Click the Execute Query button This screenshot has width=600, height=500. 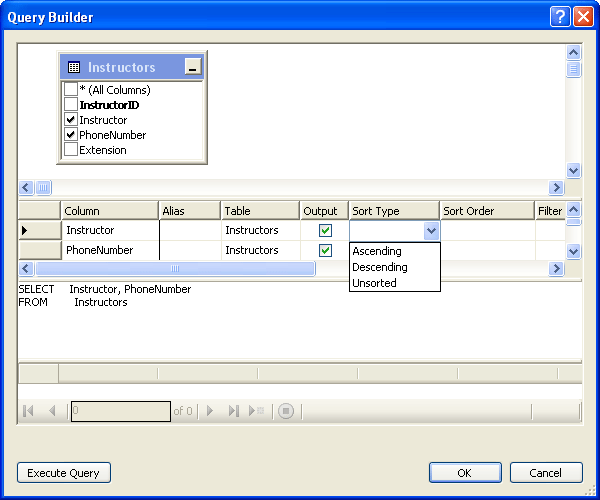(x=64, y=472)
